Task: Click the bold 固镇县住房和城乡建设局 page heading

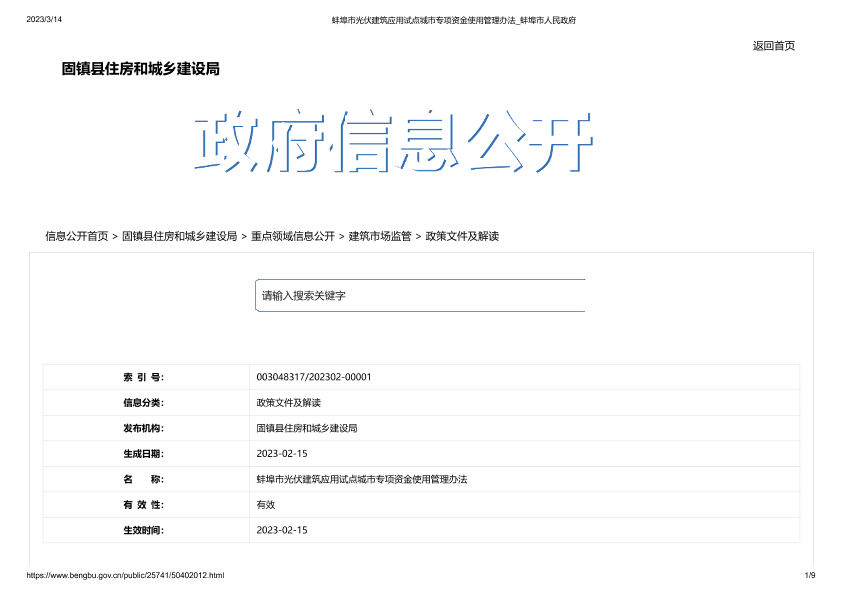Action: (141, 69)
